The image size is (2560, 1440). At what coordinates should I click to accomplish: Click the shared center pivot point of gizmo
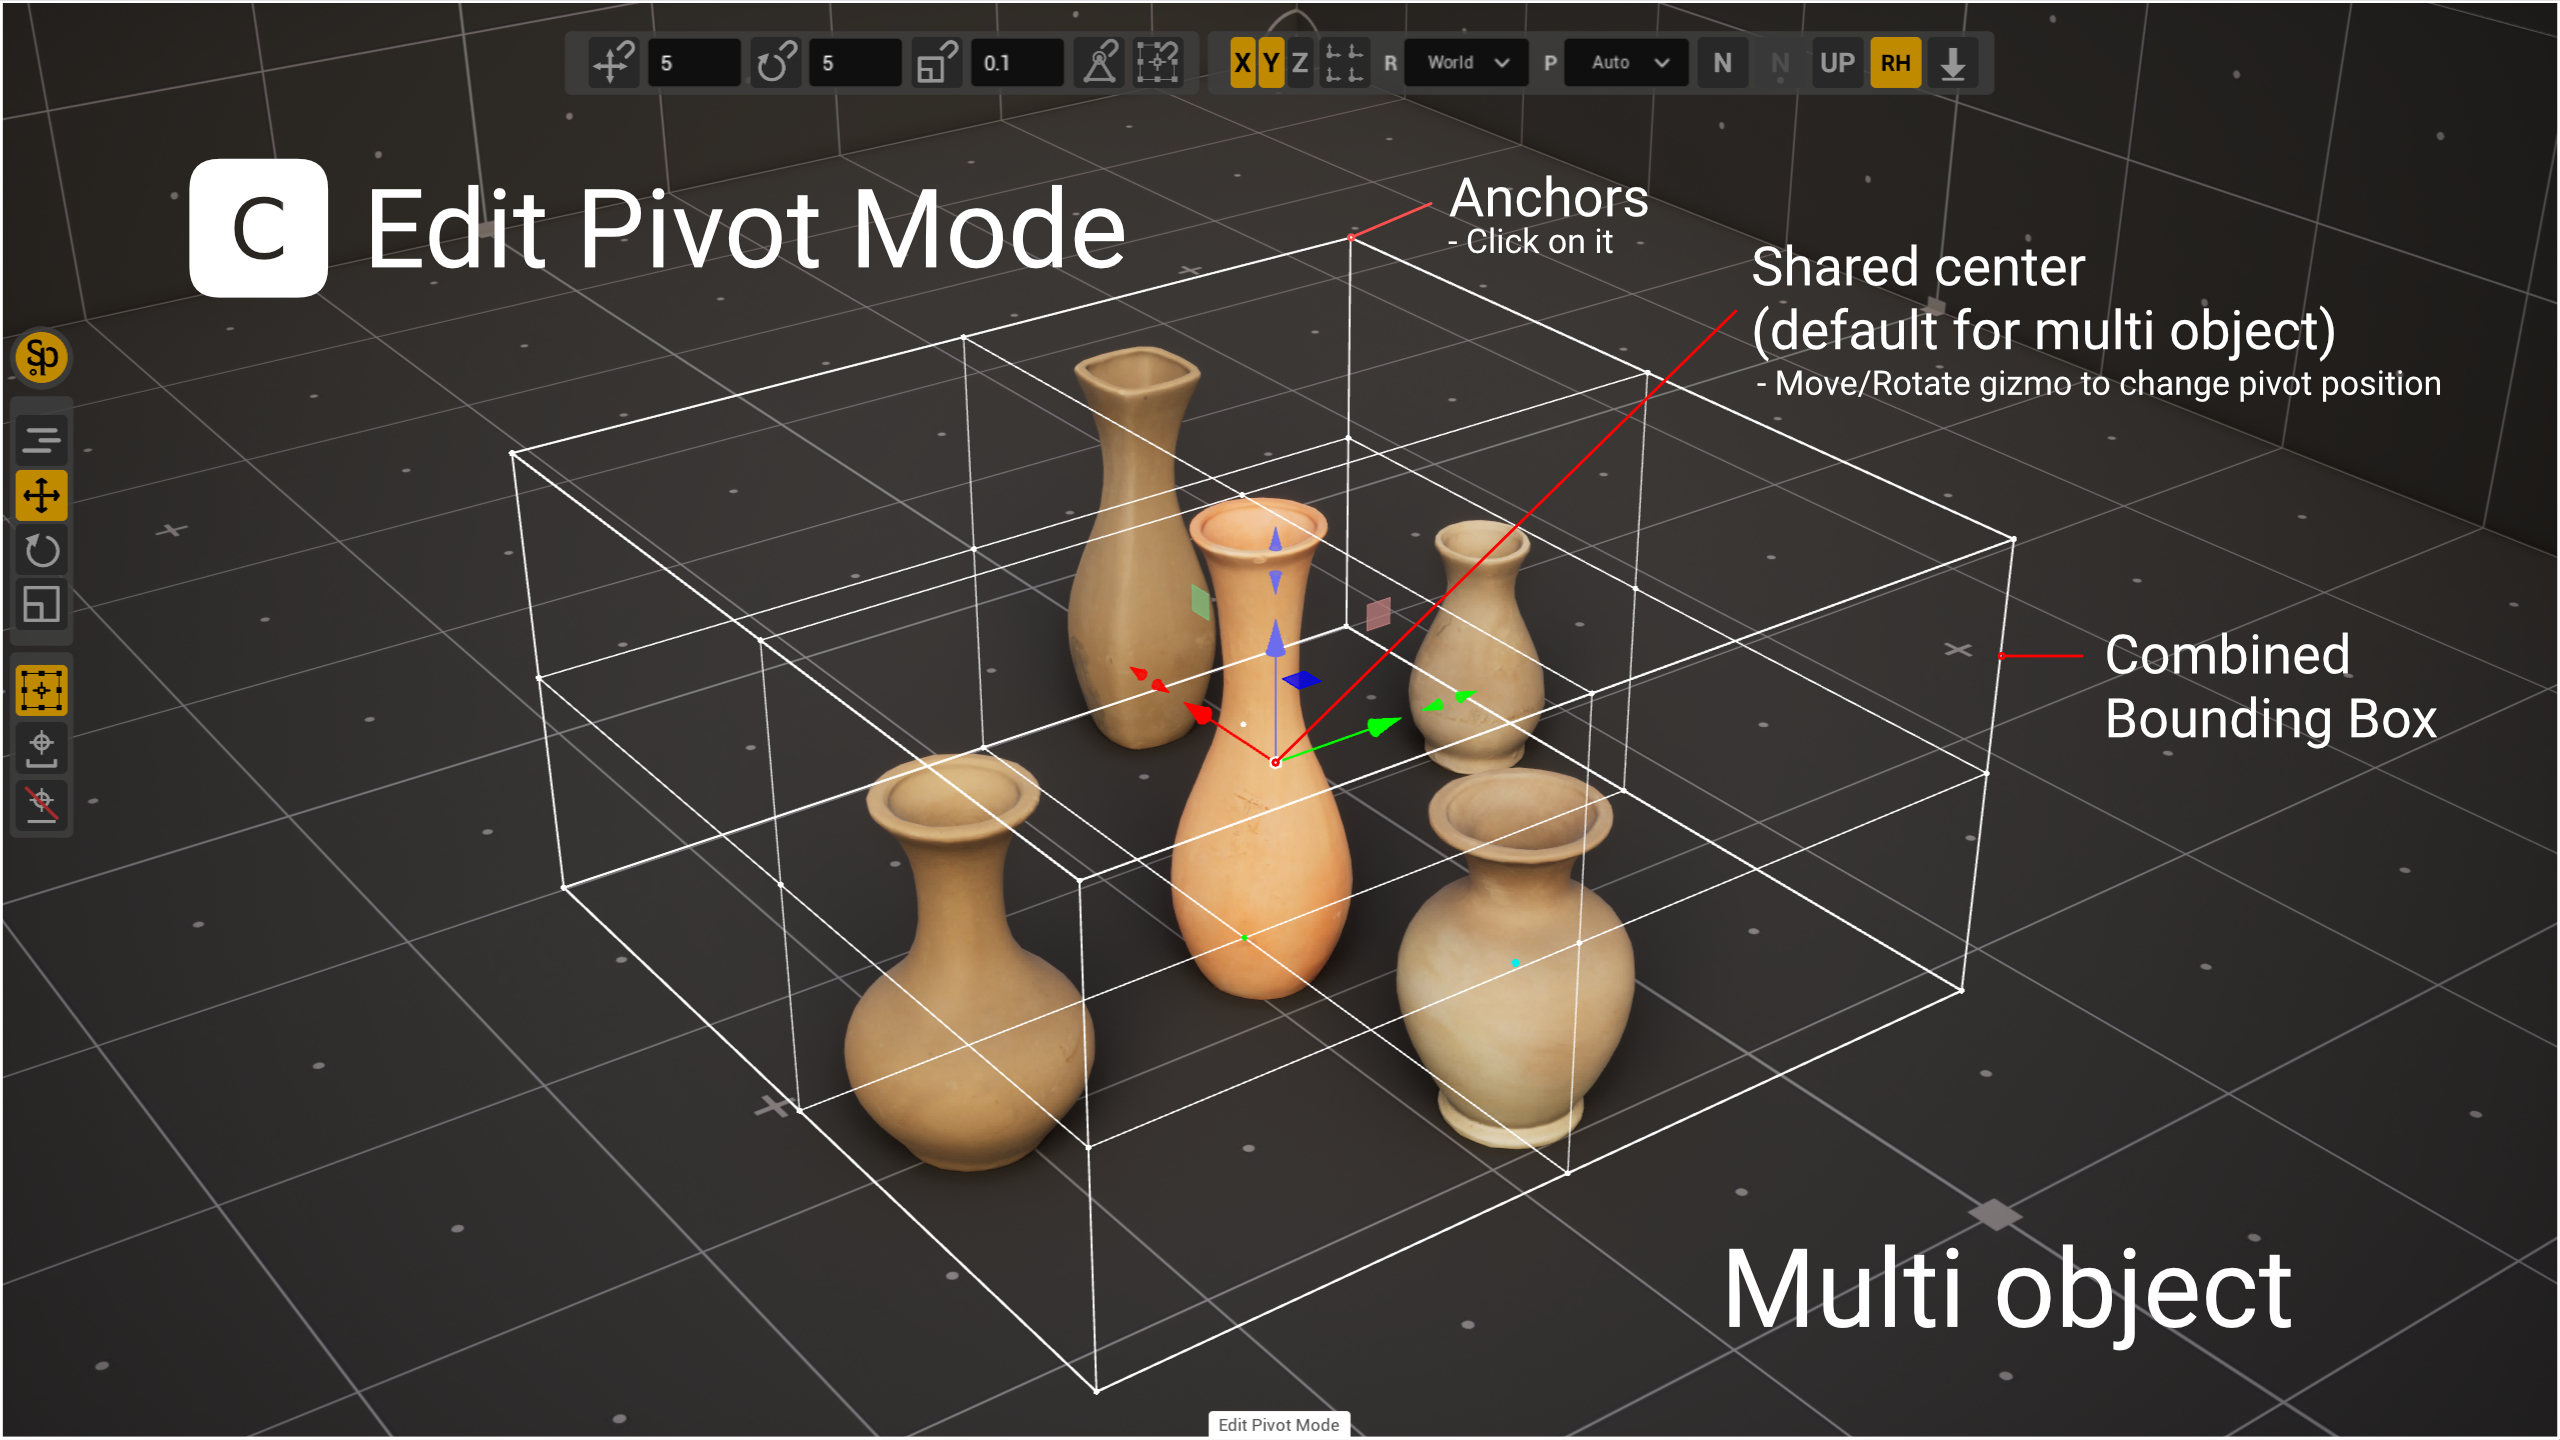[1276, 763]
